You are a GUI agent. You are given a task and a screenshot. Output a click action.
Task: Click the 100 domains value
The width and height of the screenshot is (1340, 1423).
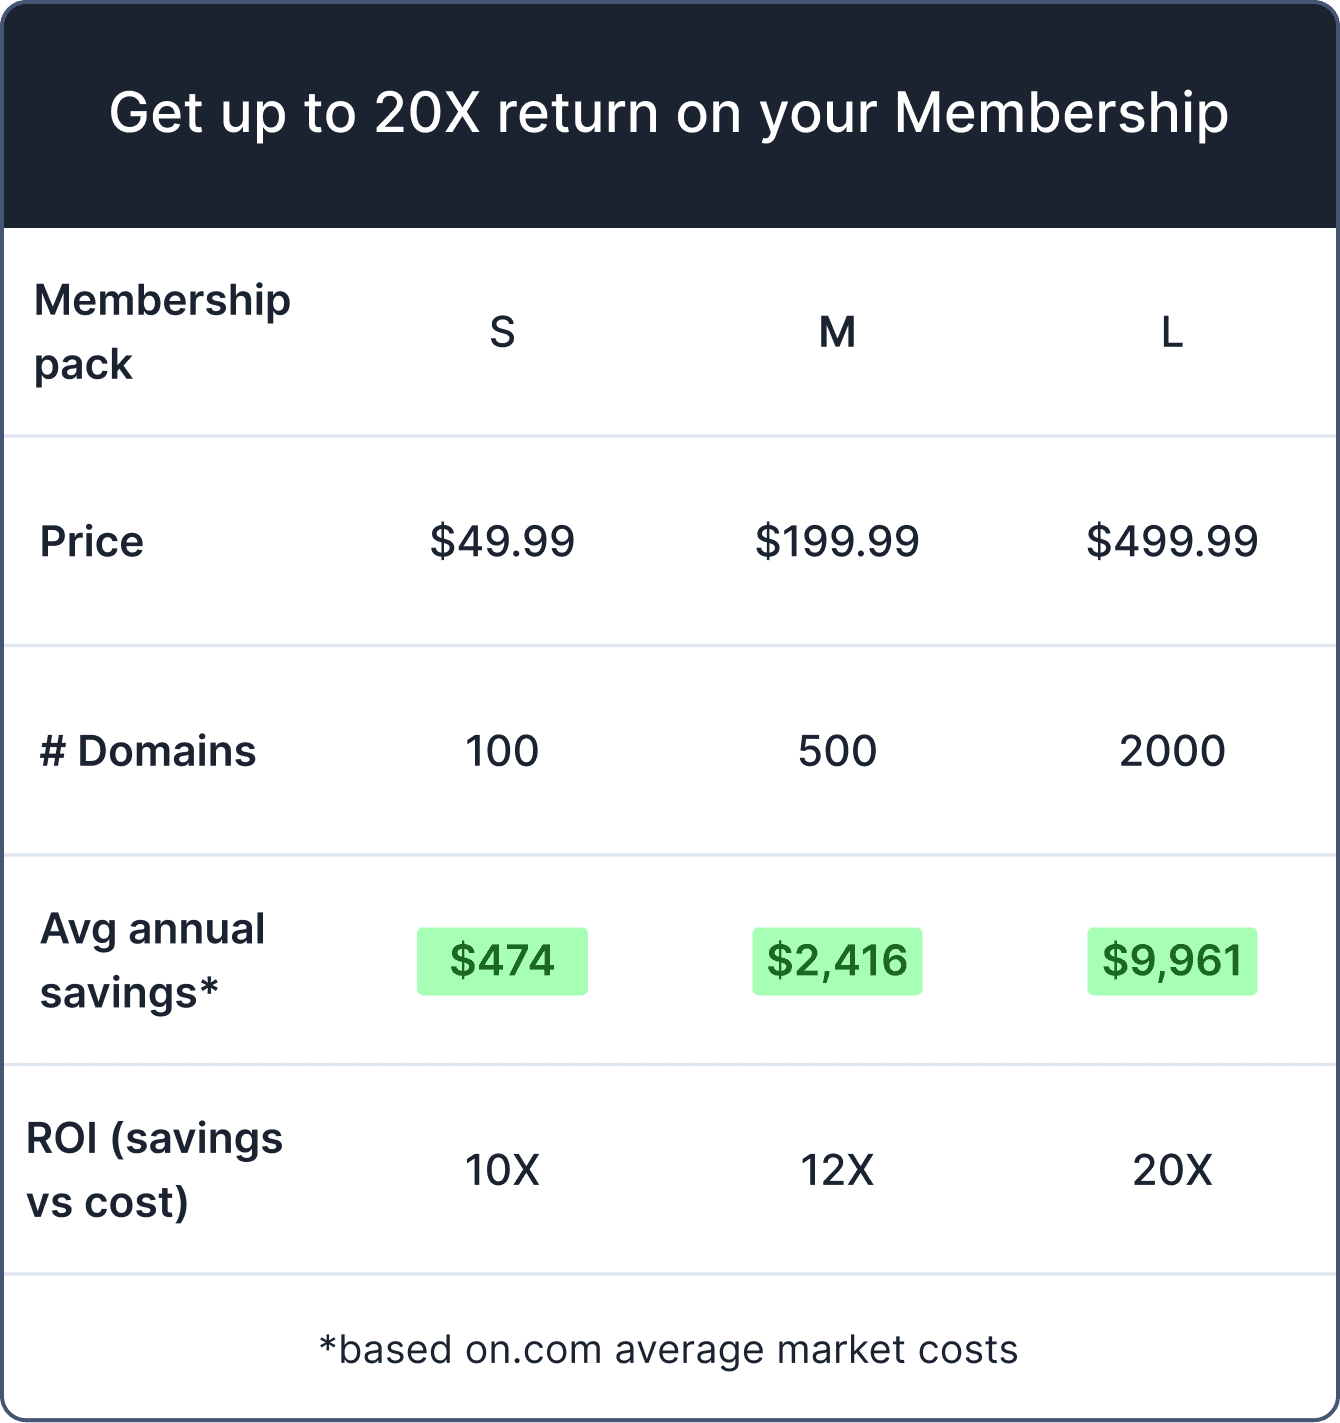pos(502,751)
